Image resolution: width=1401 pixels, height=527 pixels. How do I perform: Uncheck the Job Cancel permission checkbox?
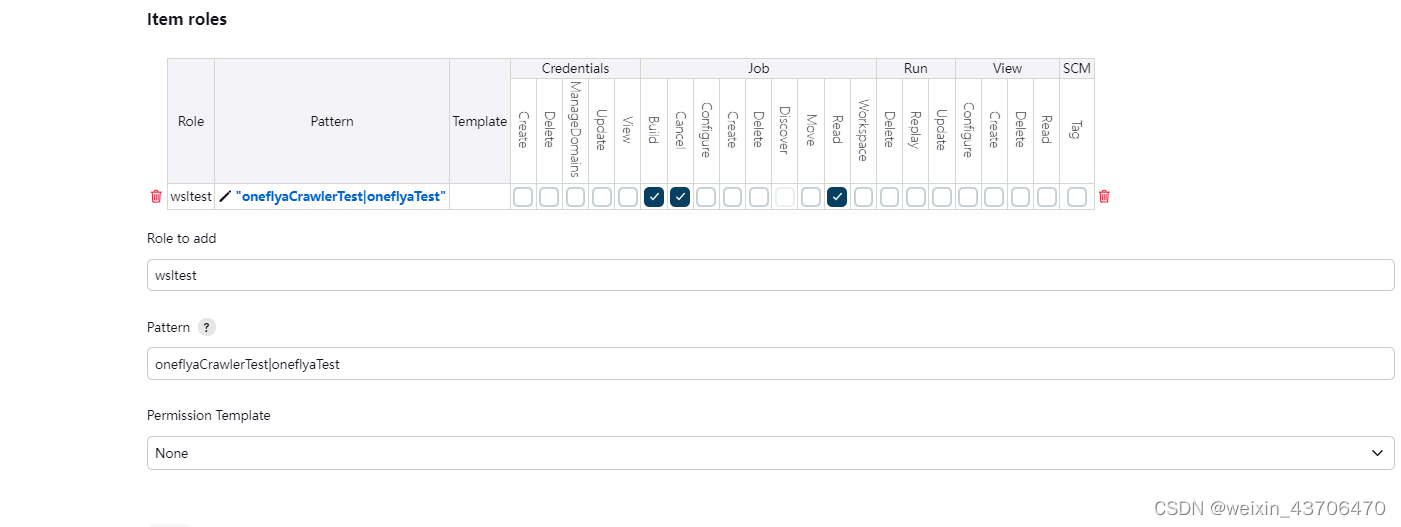click(680, 197)
